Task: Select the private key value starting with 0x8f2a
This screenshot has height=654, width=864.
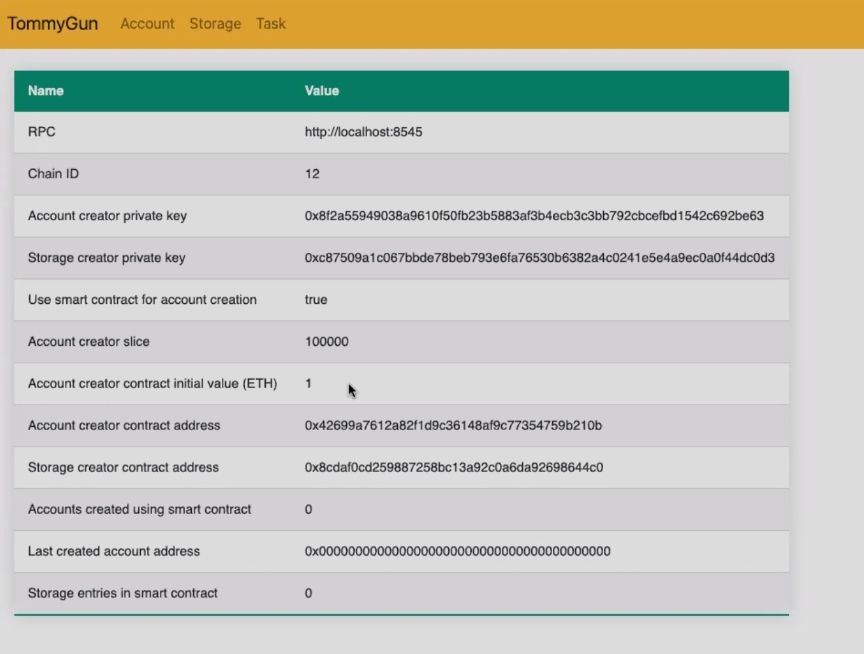Action: (x=534, y=216)
